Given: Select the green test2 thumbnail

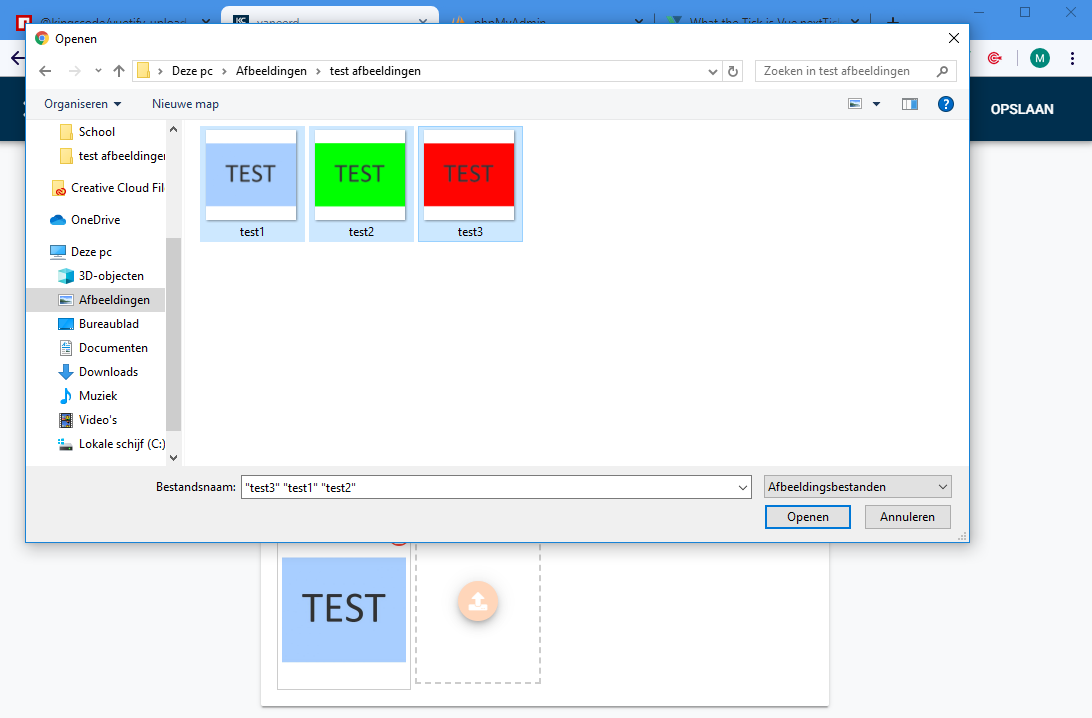Looking at the screenshot, I should 360,173.
